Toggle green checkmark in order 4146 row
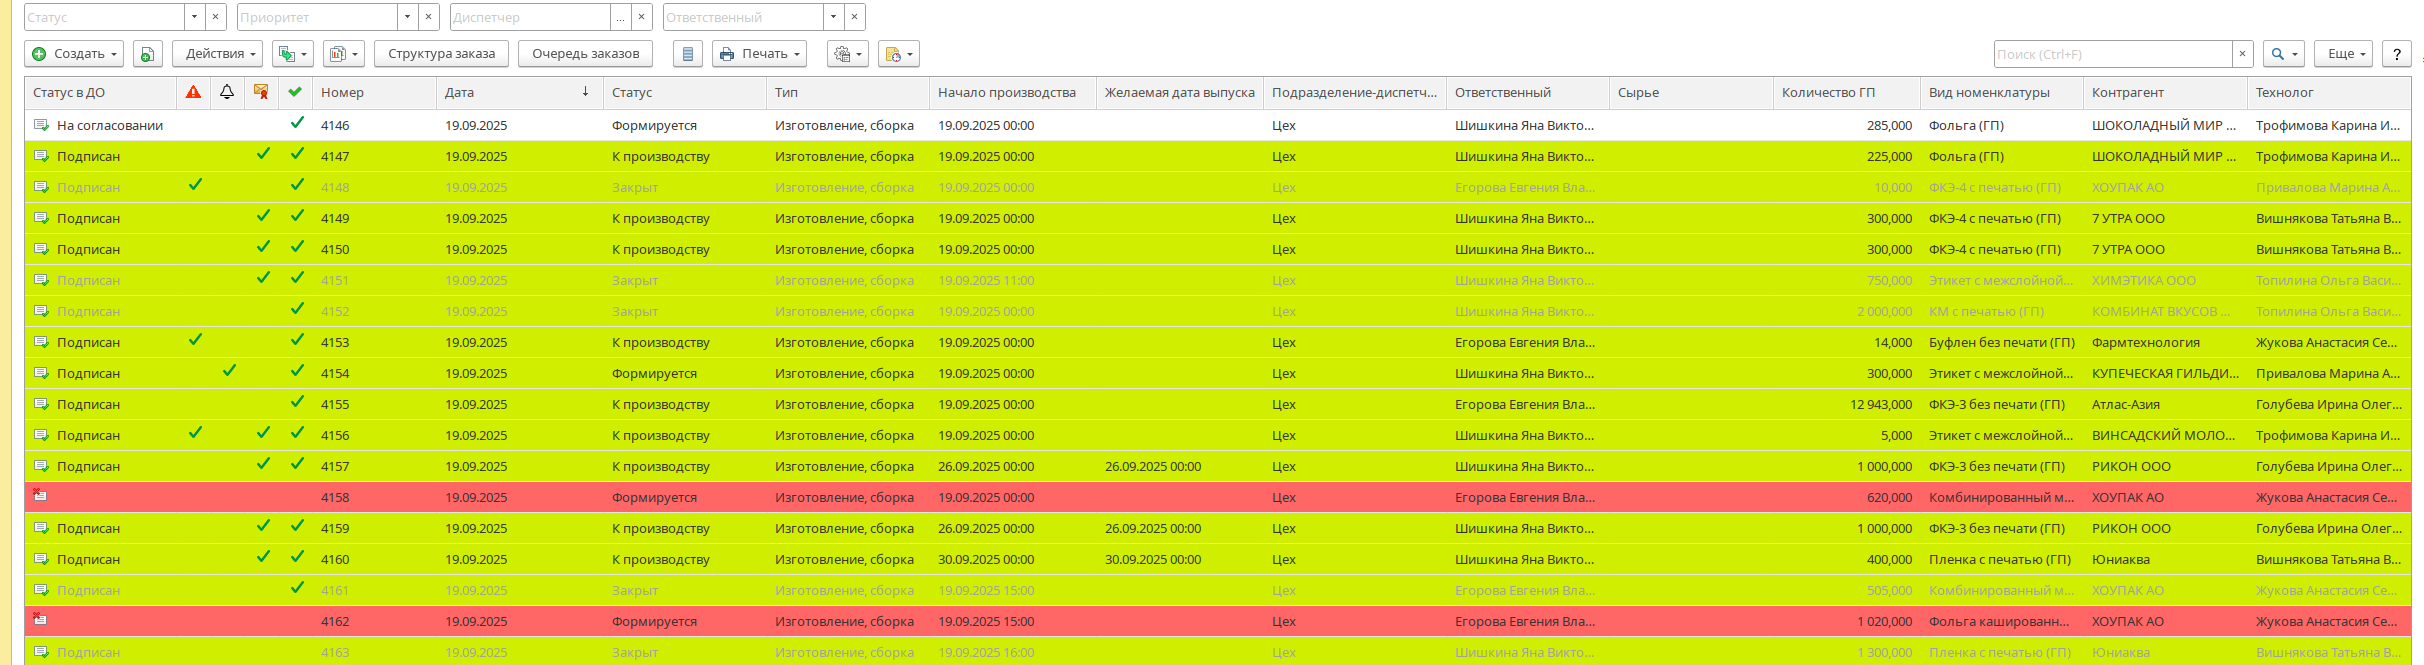The image size is (2424, 665). pyautogui.click(x=297, y=124)
